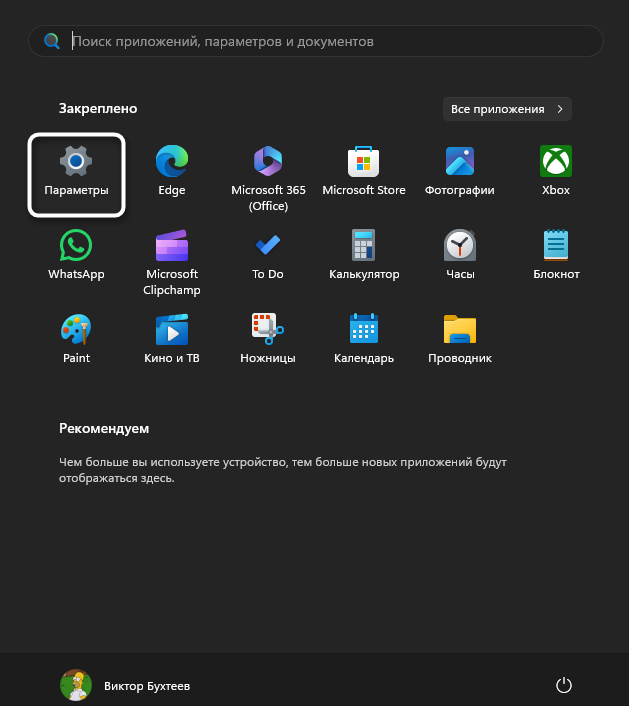
Task: Open Microsoft 365 (Office)
Action: [268, 178]
